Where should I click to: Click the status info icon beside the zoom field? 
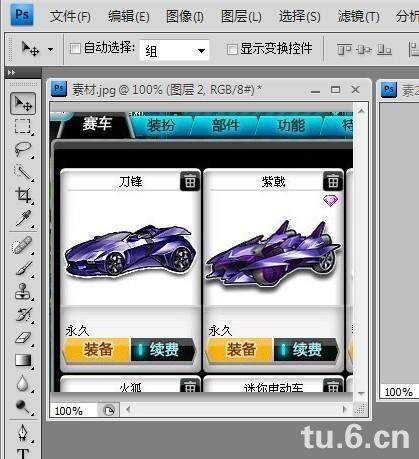108,410
